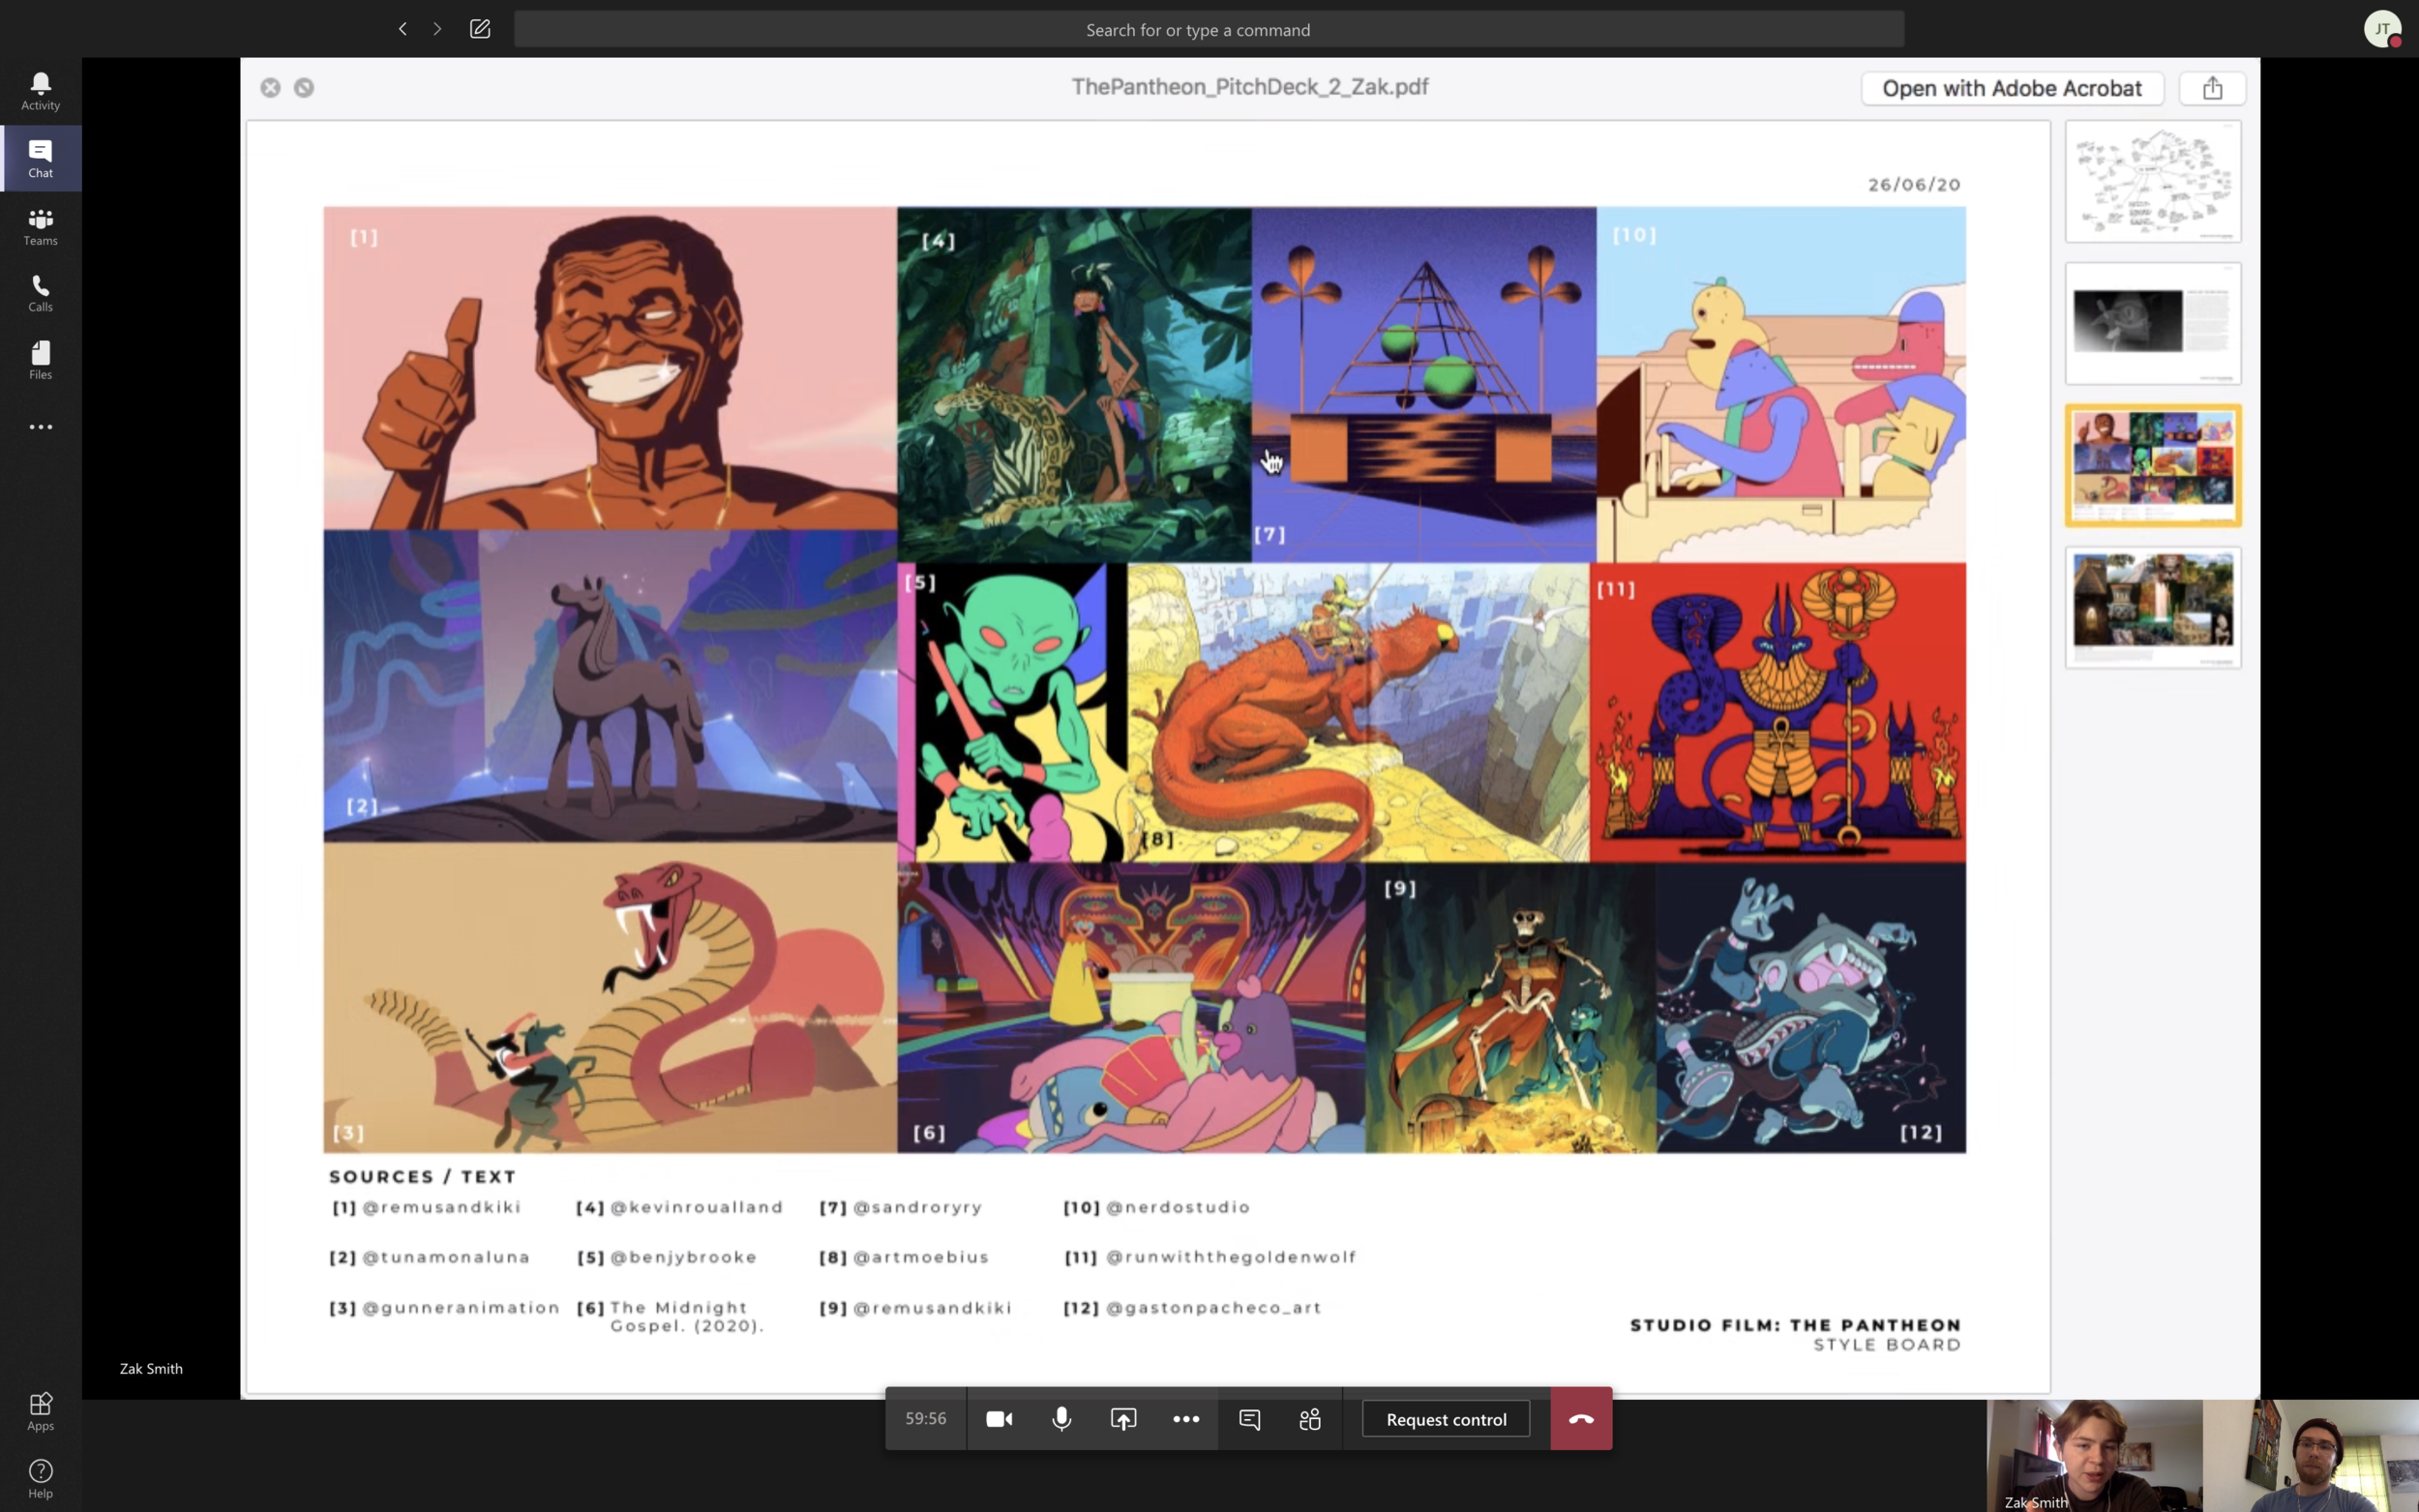Click the source @artmoebius
The height and width of the screenshot is (1512, 2419).
[x=920, y=1257]
